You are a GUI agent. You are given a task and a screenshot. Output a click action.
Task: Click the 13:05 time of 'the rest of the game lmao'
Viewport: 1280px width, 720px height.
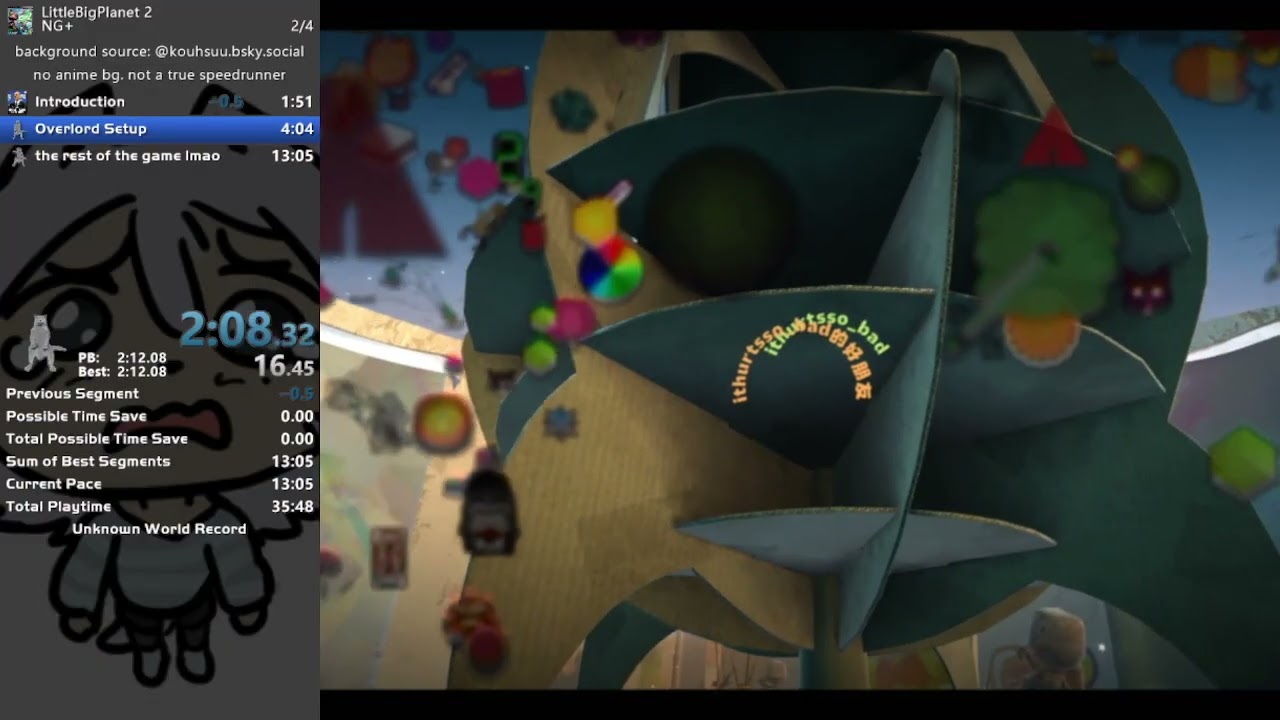tap(293, 156)
